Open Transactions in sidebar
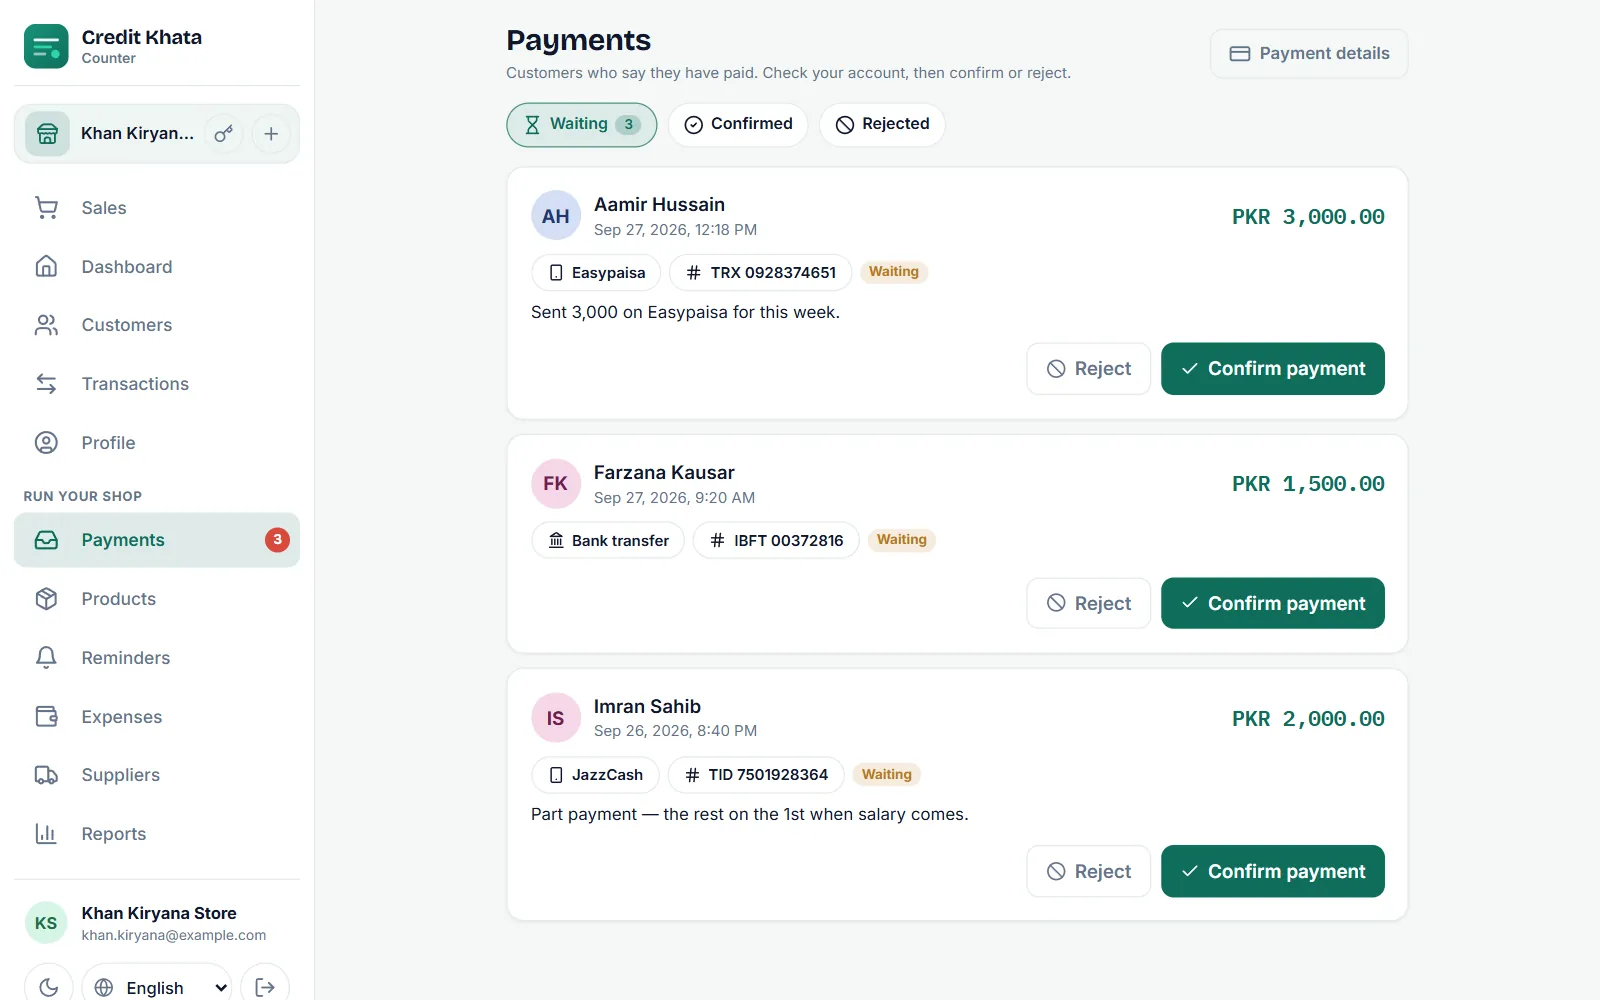Image resolution: width=1600 pixels, height=1000 pixels. [157, 384]
